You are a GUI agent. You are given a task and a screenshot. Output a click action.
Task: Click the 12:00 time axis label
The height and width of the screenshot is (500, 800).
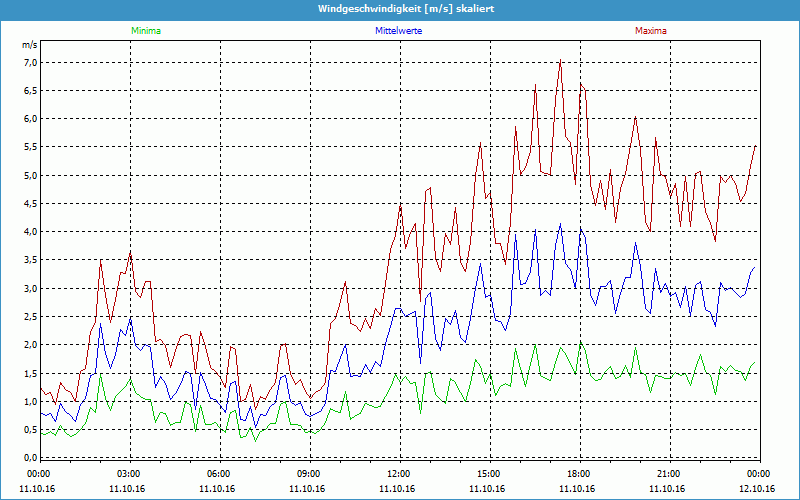(x=397, y=474)
